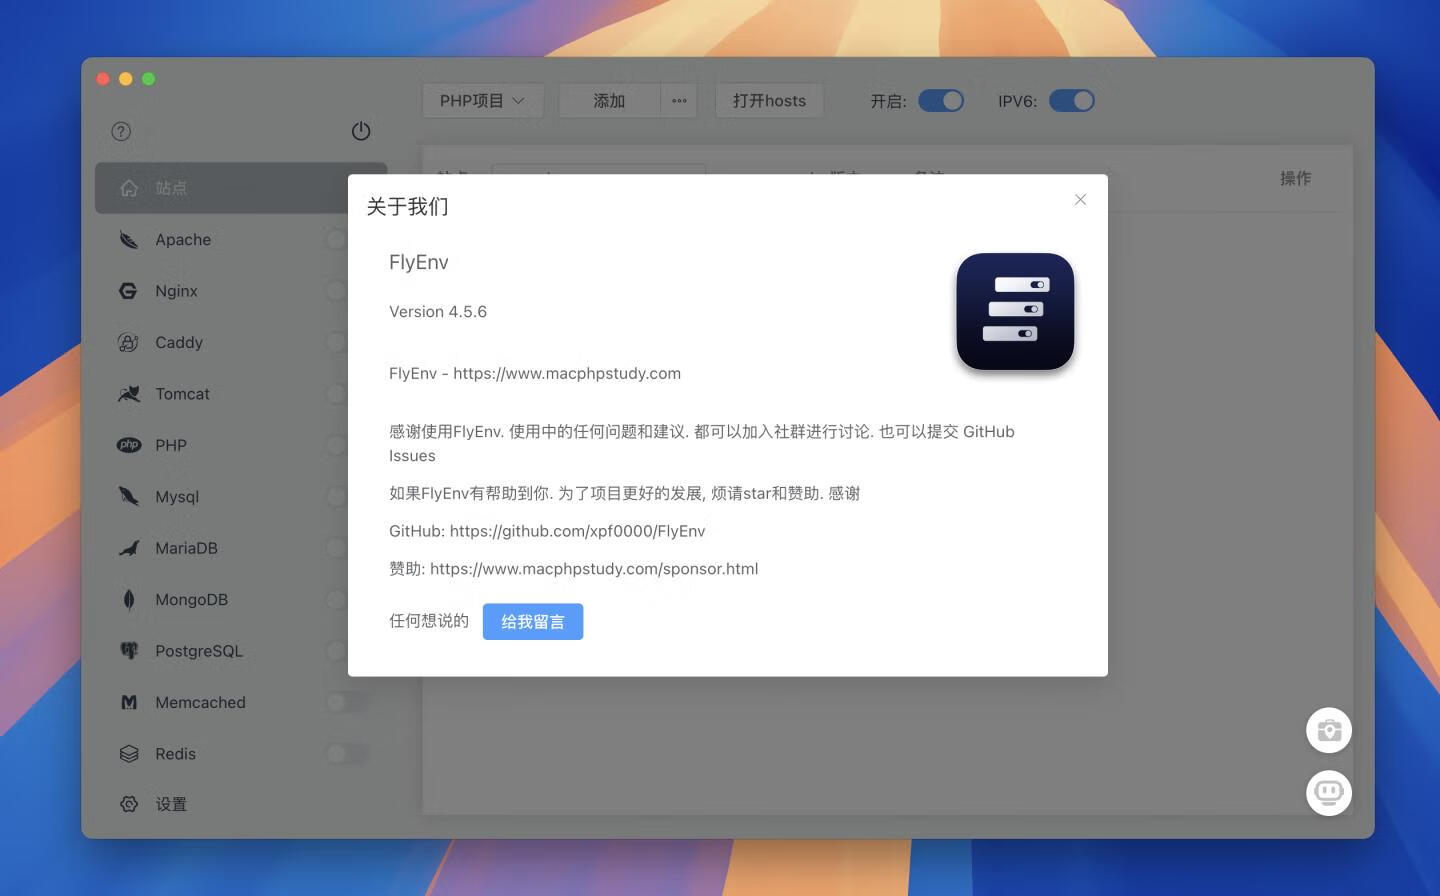The height and width of the screenshot is (896, 1440).
Task: Click the MongoDB leaf icon
Action: pyautogui.click(x=129, y=600)
